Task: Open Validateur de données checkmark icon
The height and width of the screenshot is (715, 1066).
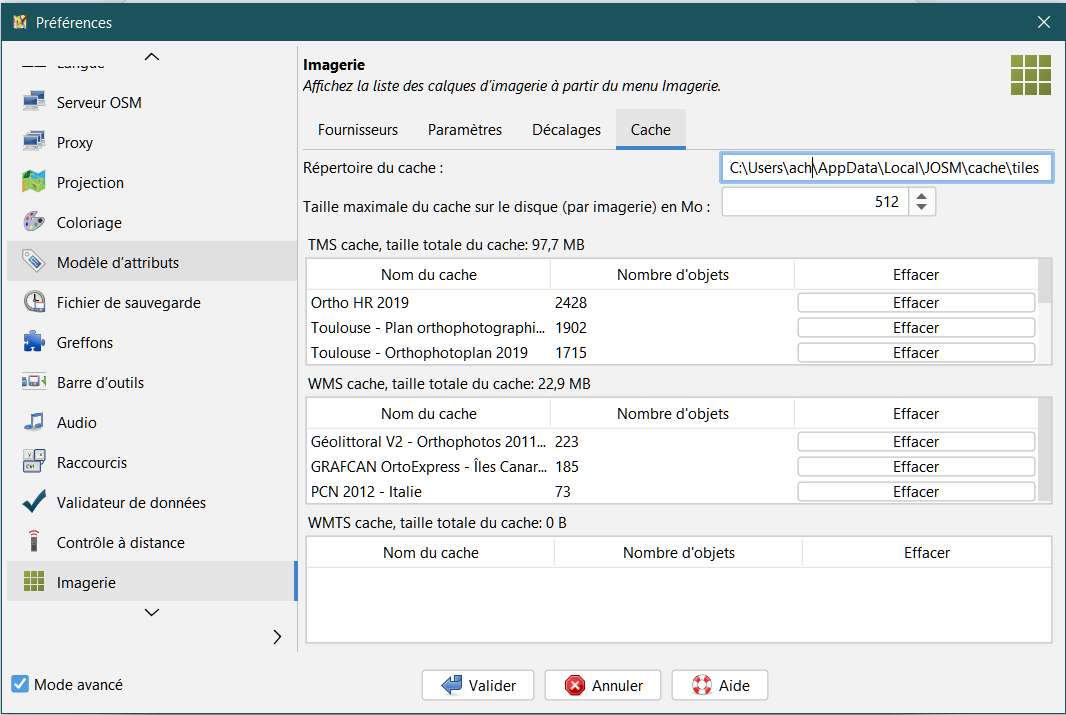Action: pyautogui.click(x=34, y=502)
